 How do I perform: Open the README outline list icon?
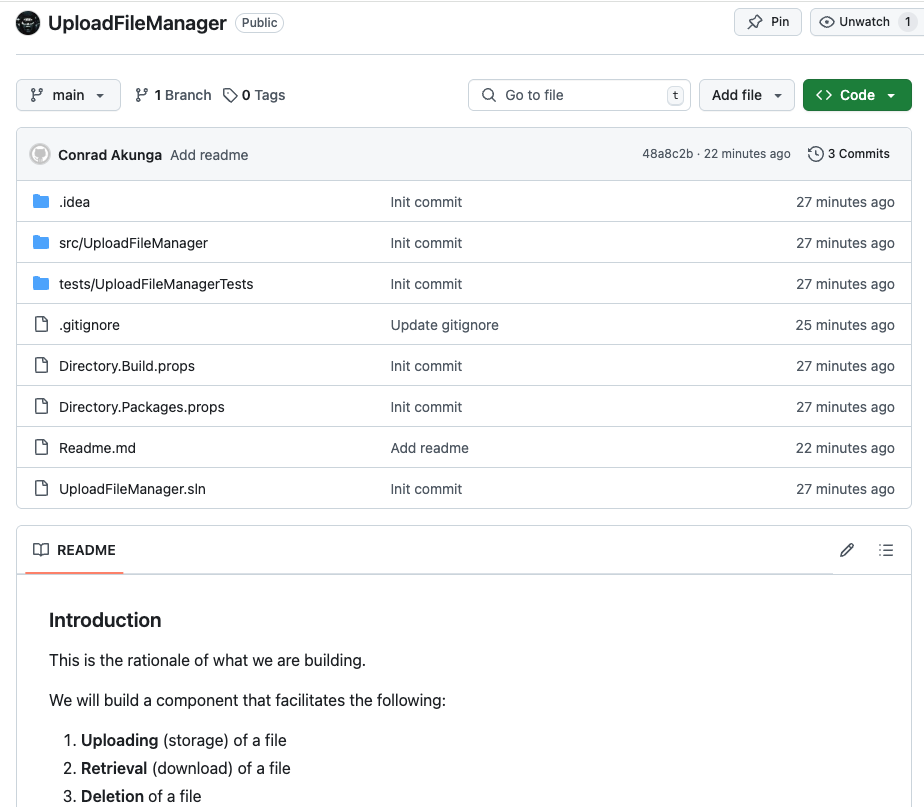[885, 550]
